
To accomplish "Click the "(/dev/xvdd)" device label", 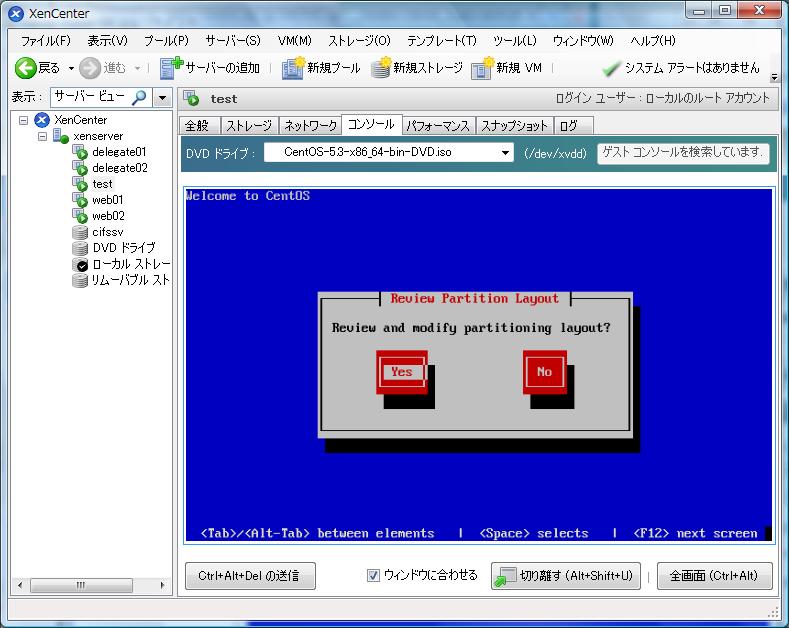I will tap(556, 153).
